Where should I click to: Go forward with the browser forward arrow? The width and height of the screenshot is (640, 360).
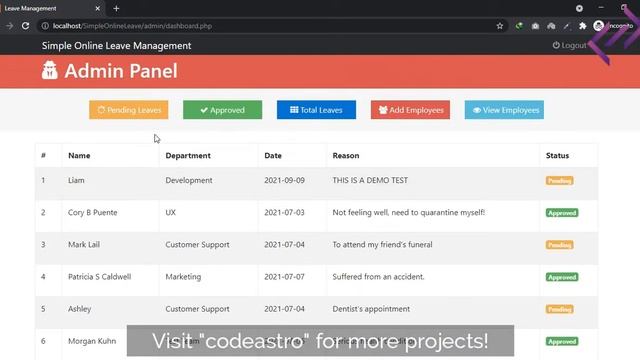(9, 26)
